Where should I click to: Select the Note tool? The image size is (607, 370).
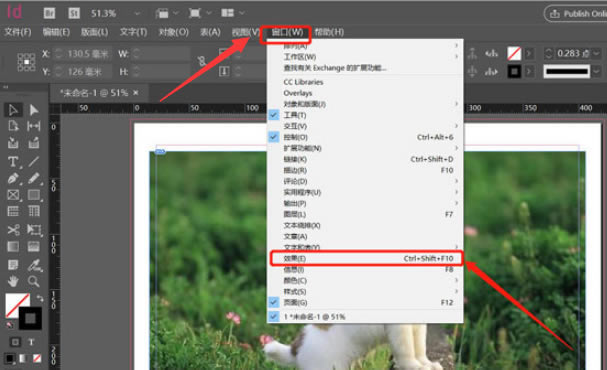click(13, 265)
